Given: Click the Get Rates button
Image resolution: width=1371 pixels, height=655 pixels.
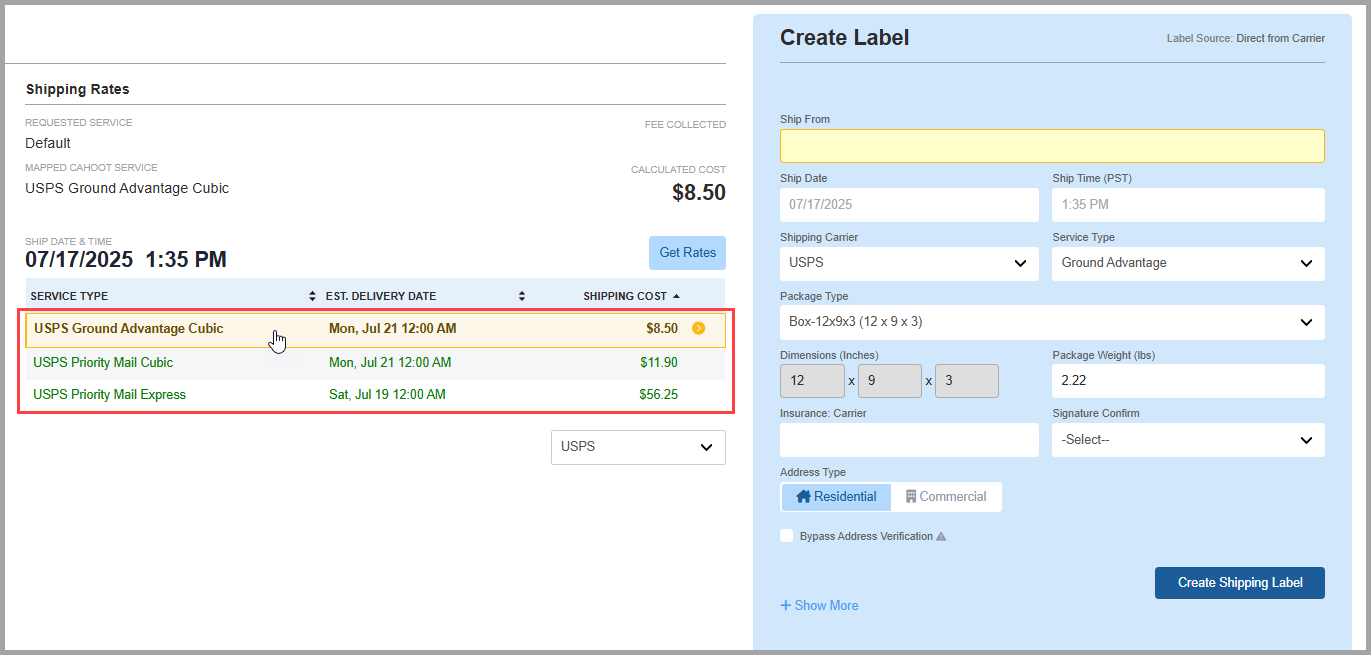Looking at the screenshot, I should coord(688,253).
